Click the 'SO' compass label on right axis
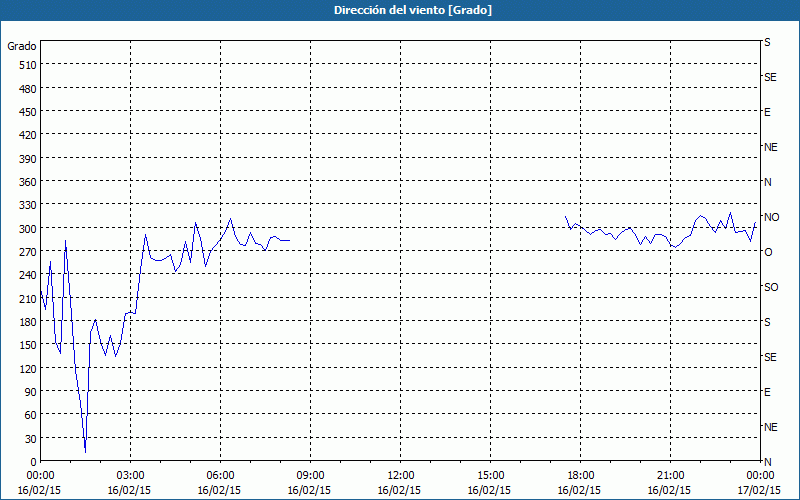 [x=771, y=287]
